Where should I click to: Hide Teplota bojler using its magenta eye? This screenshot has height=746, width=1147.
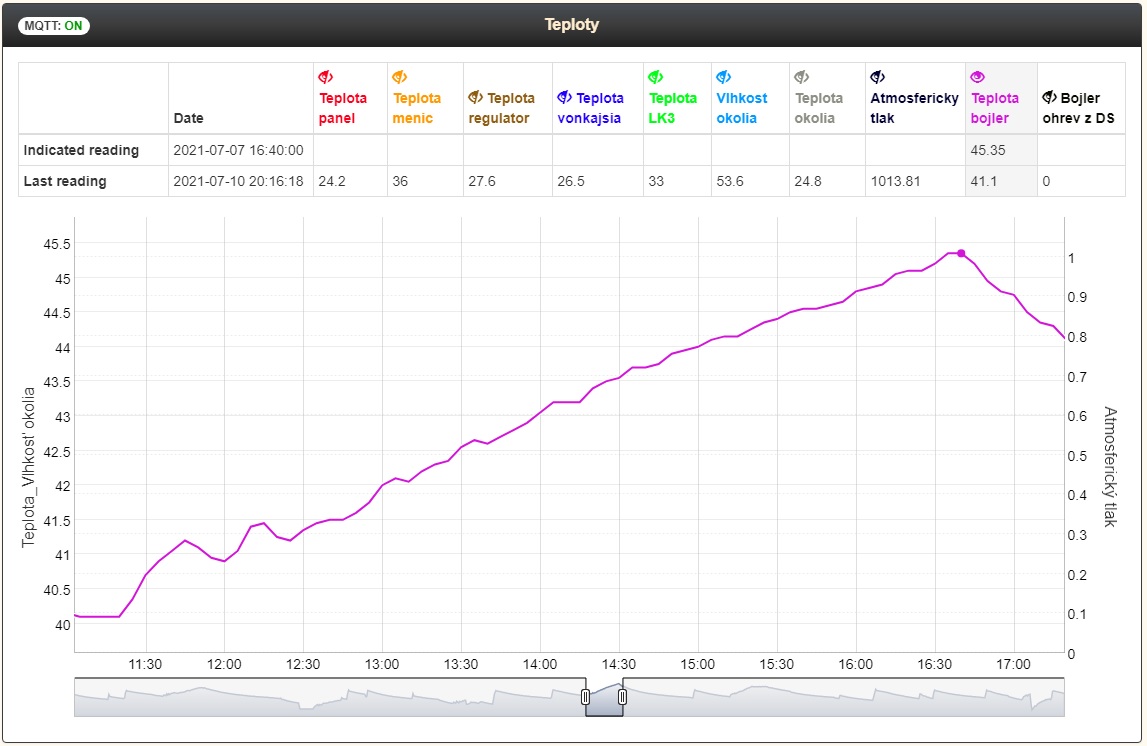coord(978,77)
